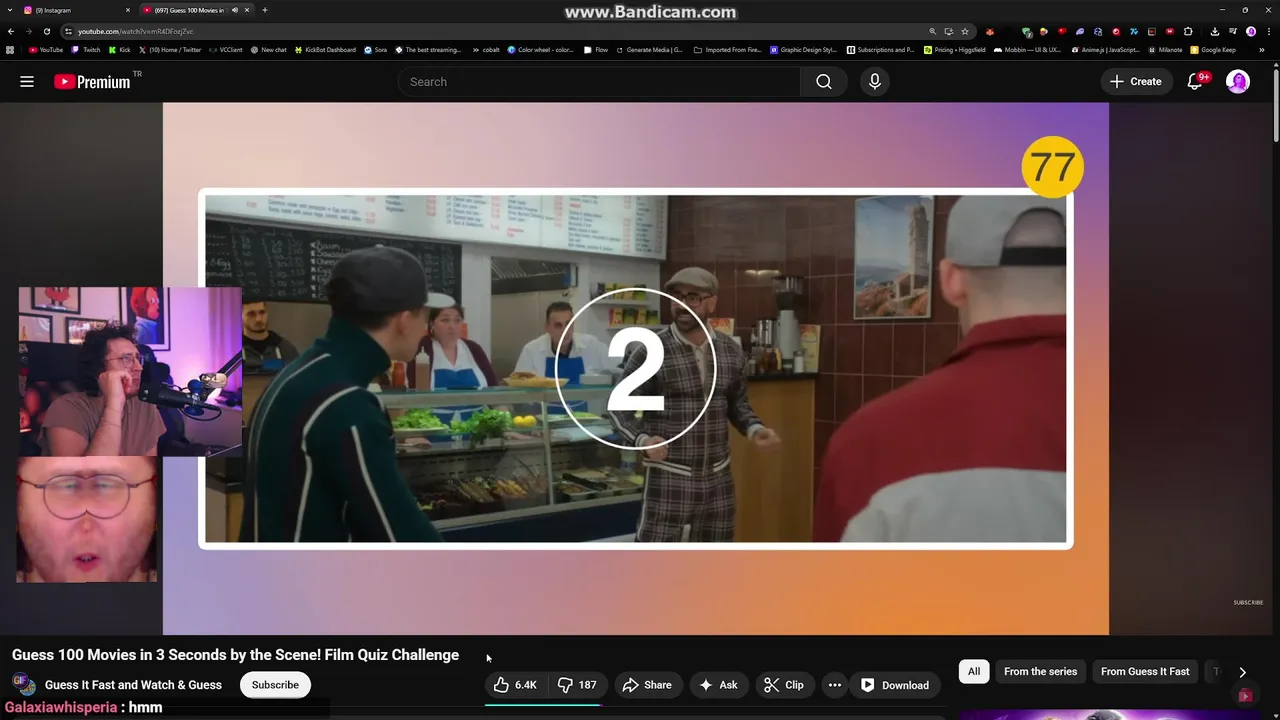Viewport: 1280px width, 720px height.
Task: Open the Color wheel bookmark
Action: [x=541, y=50]
